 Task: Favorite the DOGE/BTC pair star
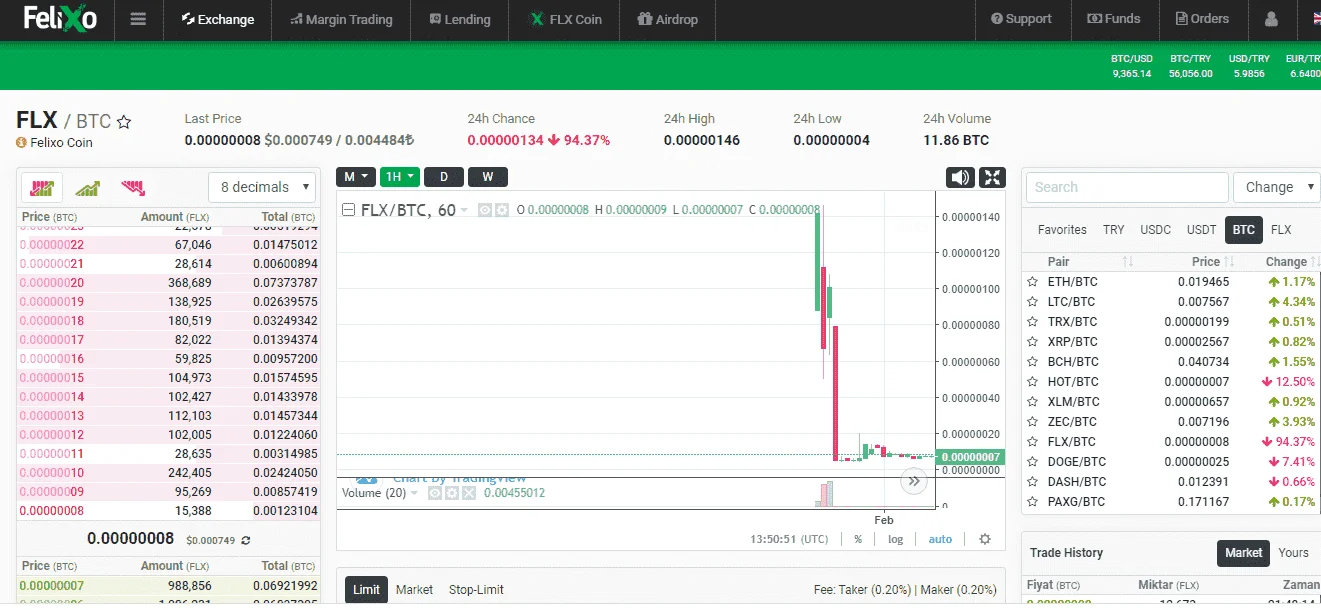1033,462
